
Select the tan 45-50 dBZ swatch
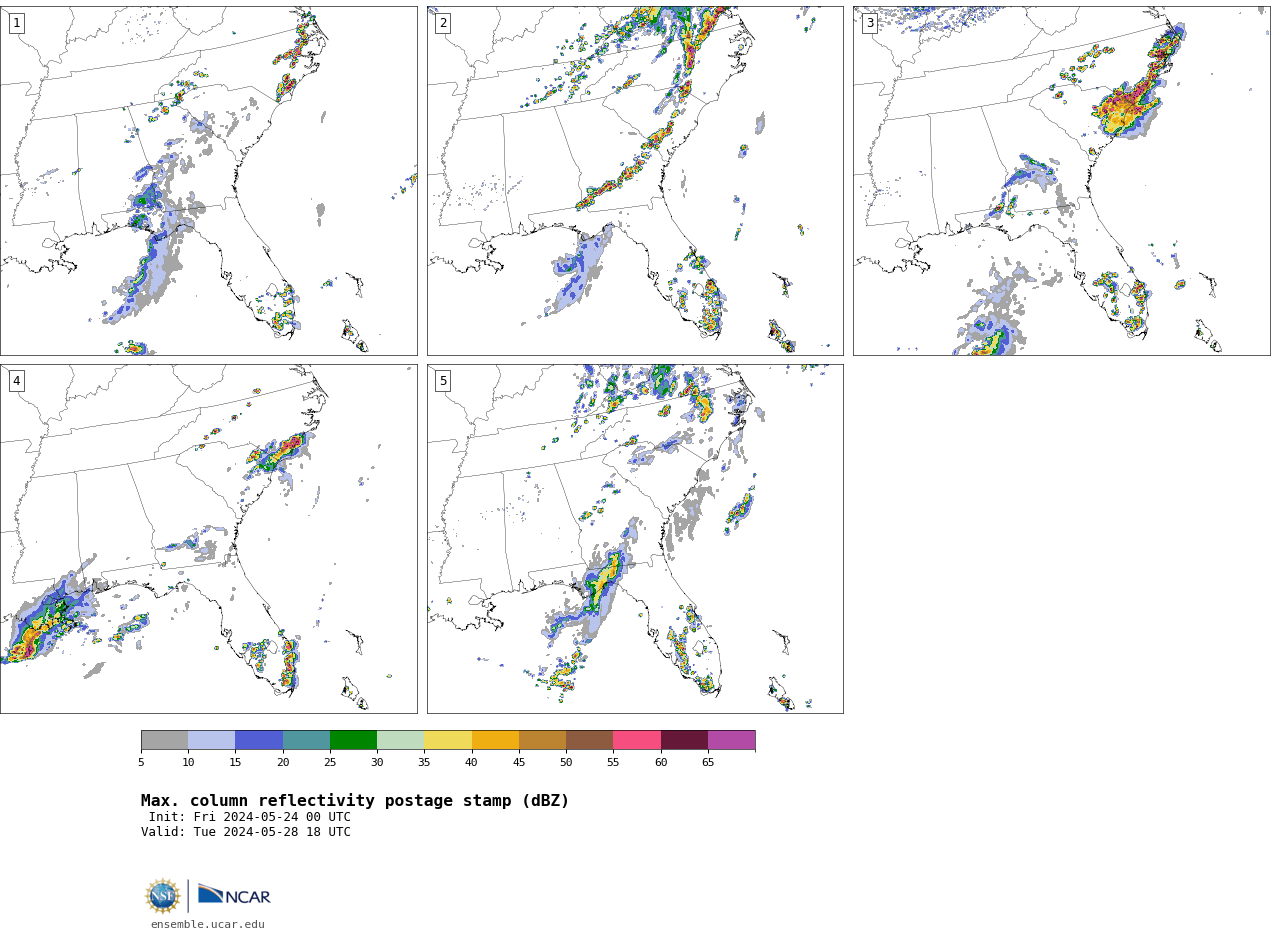542,740
